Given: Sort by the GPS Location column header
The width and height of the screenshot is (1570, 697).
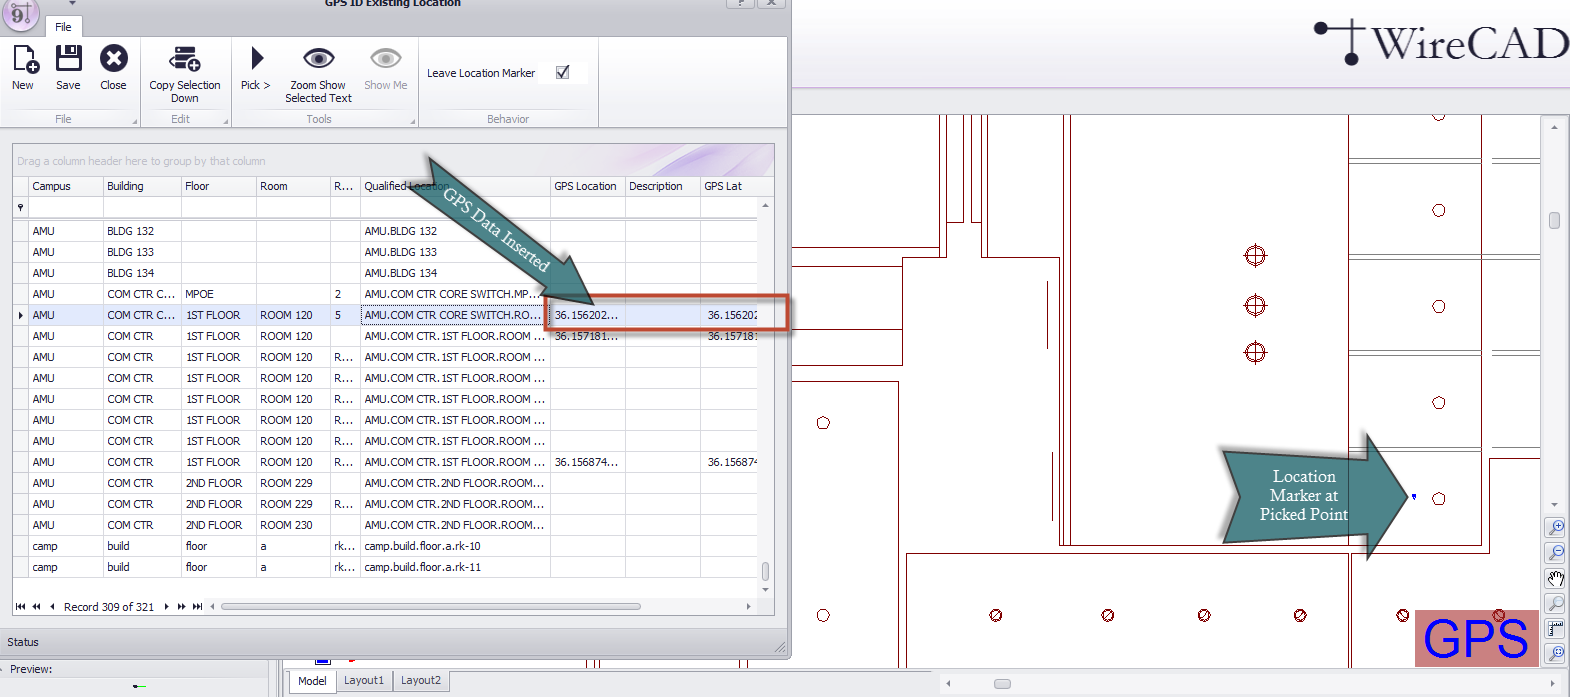Looking at the screenshot, I should point(588,186).
